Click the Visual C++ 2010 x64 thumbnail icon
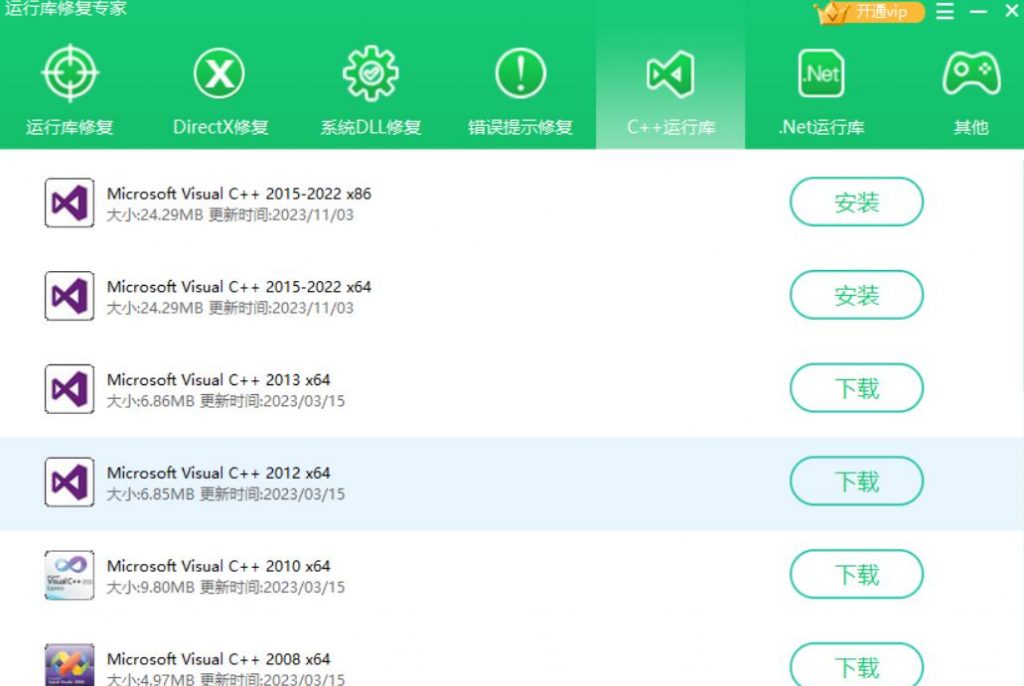Image resolution: width=1024 pixels, height=686 pixels. 68,571
